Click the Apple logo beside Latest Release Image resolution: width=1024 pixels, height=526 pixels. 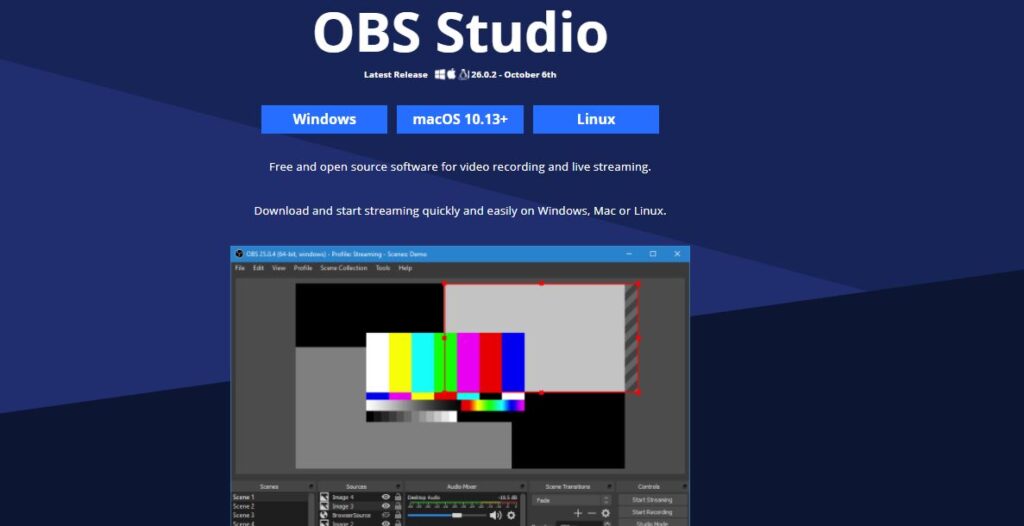[x=451, y=74]
